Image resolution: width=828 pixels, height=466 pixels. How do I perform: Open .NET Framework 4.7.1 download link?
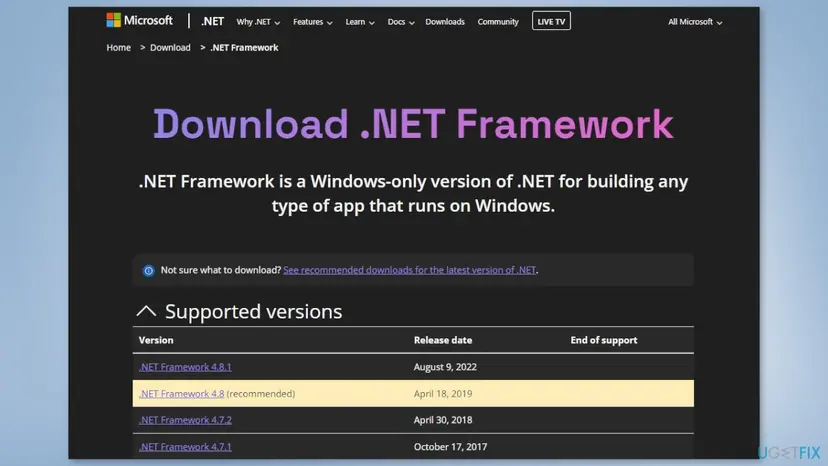(185, 447)
